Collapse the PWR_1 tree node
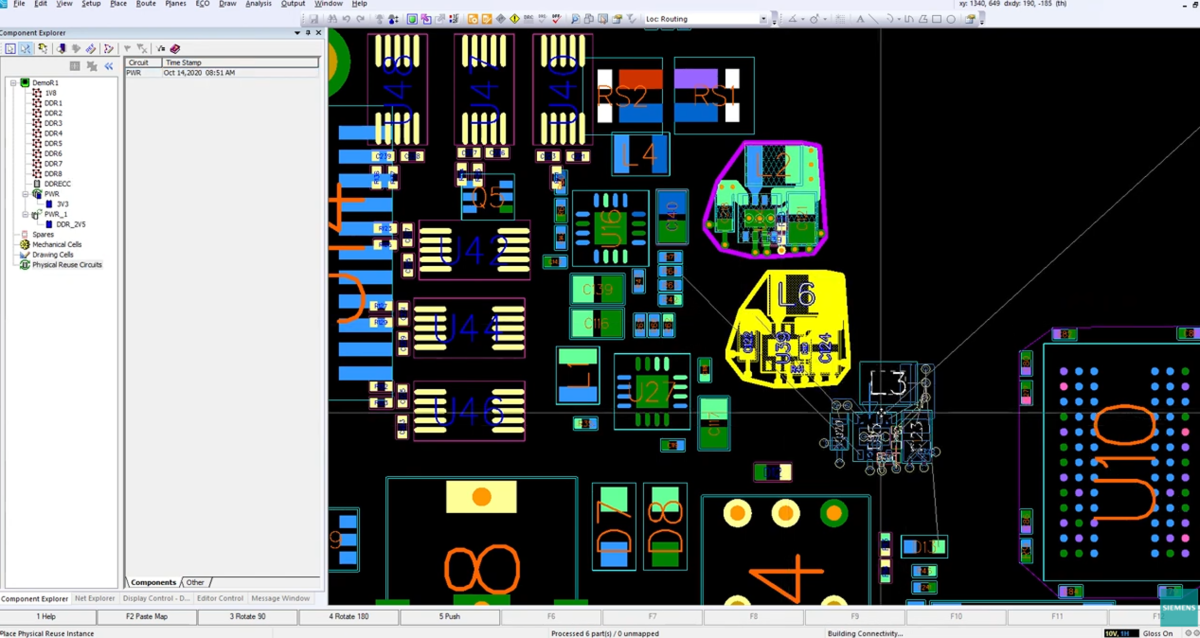This screenshot has height=638, width=1200. (x=25, y=214)
